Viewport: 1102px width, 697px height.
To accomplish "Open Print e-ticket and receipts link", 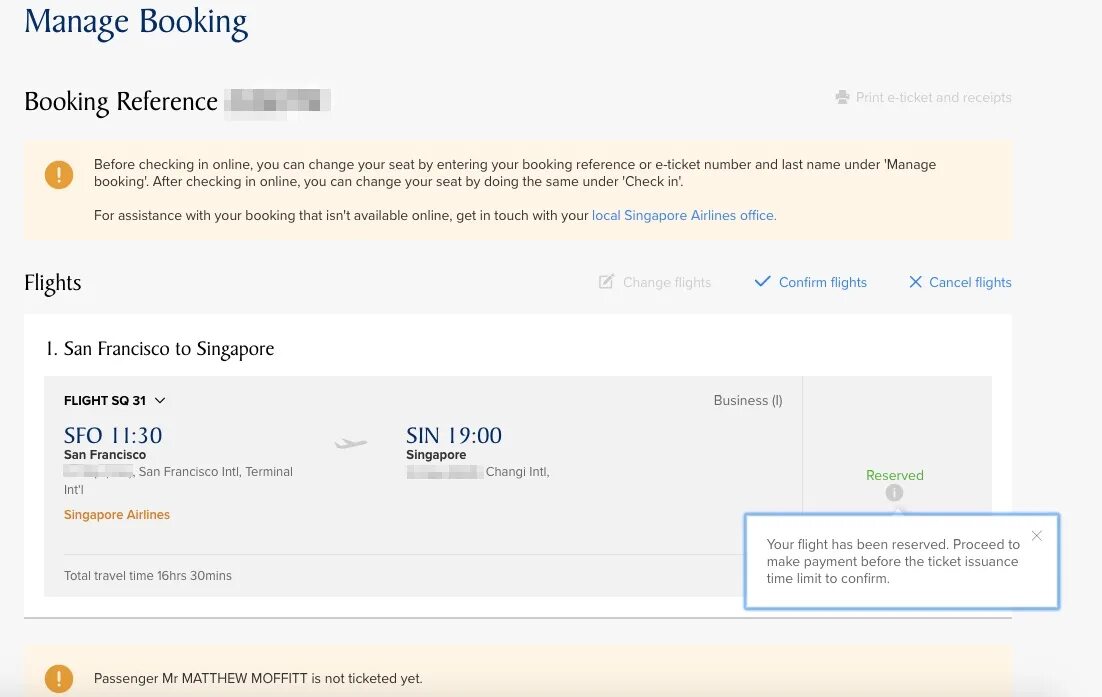I will [933, 98].
